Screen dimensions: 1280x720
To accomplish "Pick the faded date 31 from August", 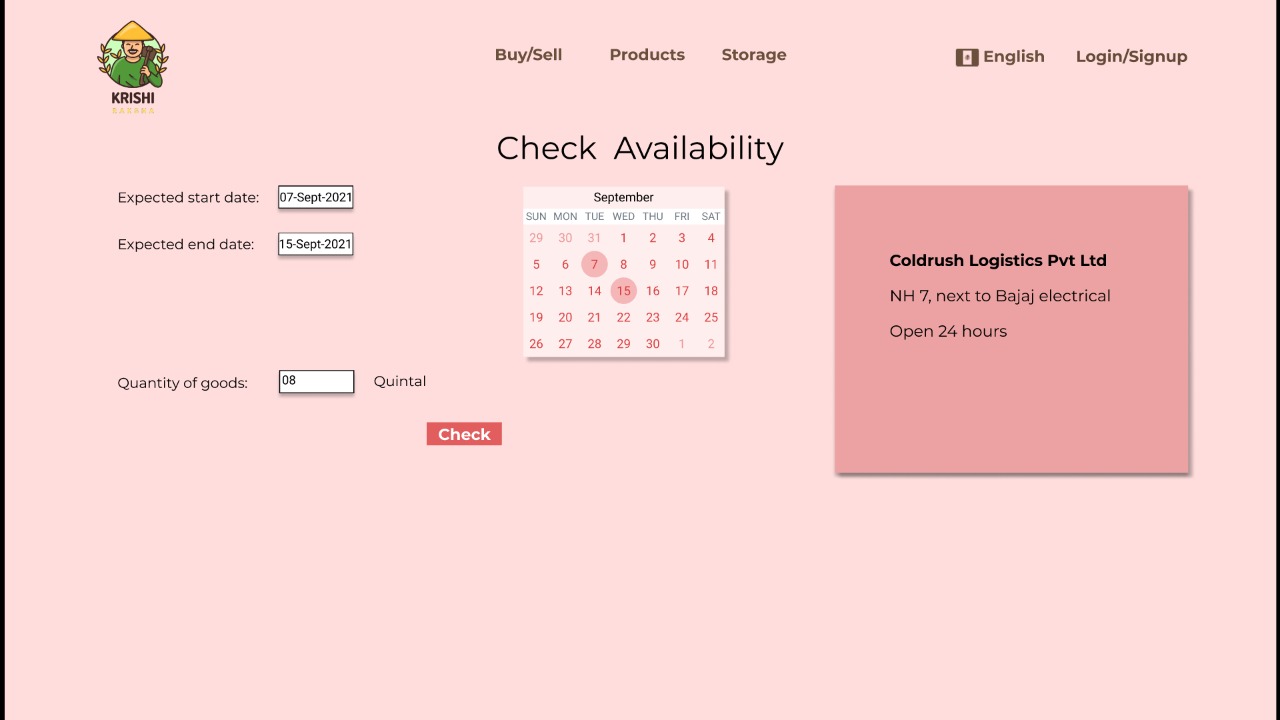I will click(x=594, y=238).
